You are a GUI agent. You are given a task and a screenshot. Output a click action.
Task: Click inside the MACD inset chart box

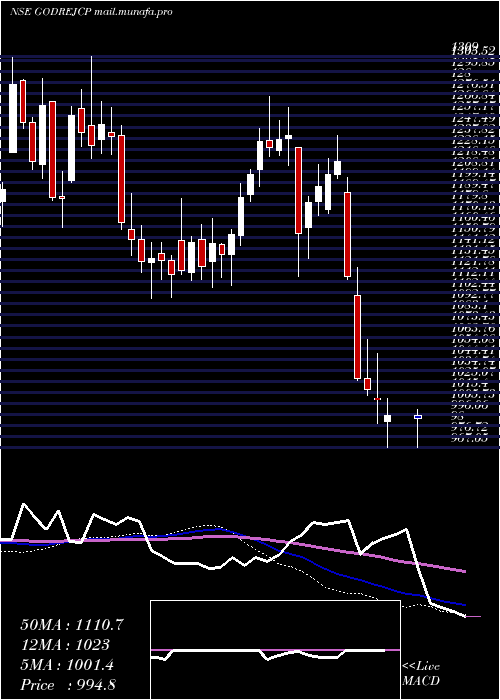pos(275,650)
